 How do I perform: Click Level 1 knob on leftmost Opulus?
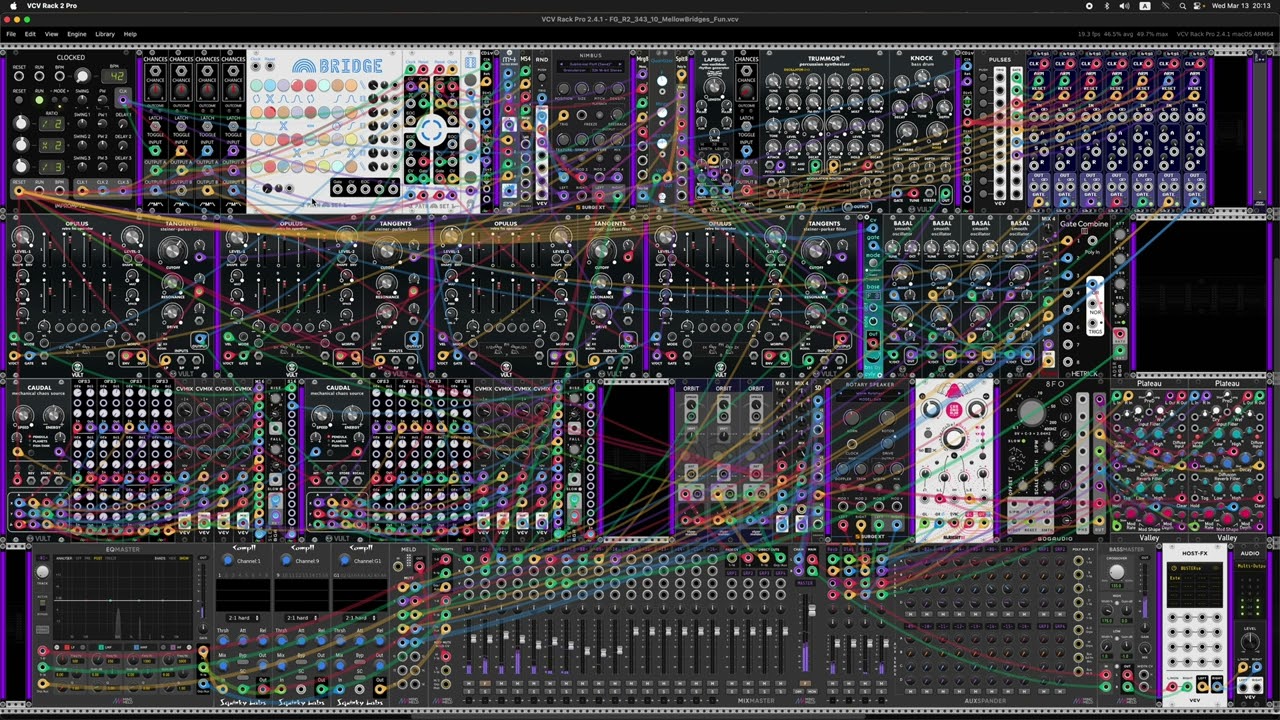(x=22, y=238)
